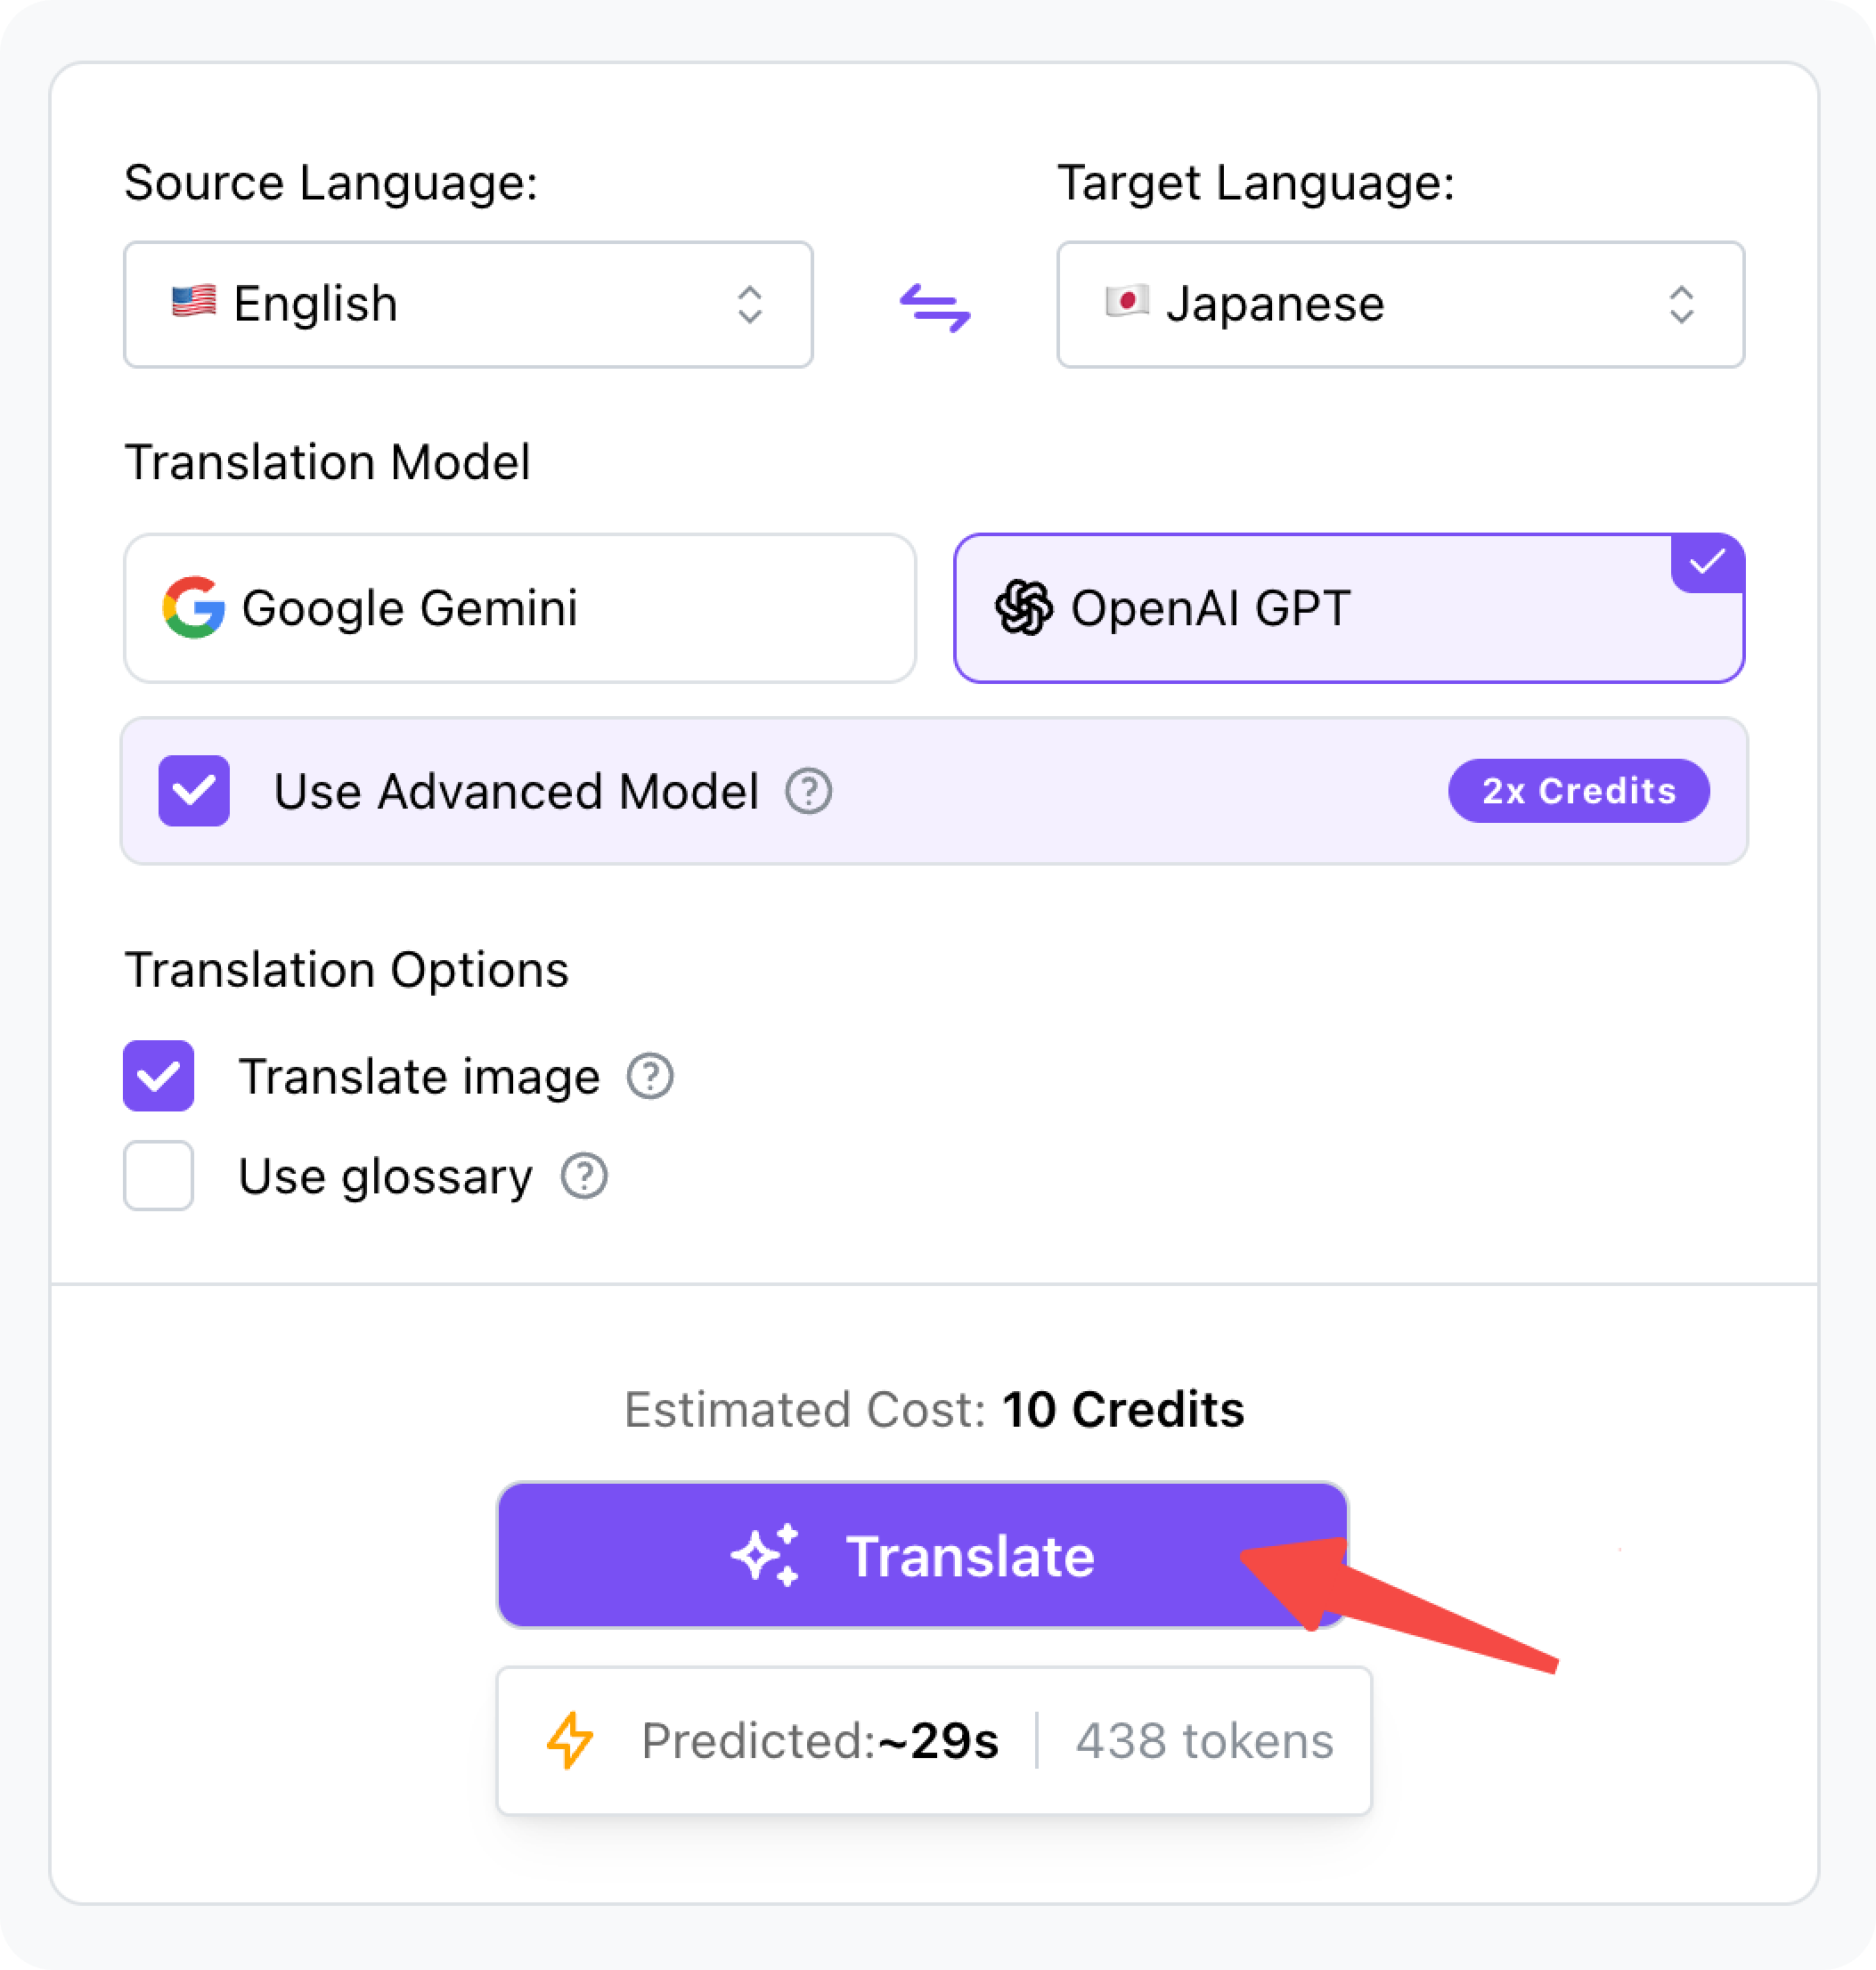Click the OpenAI logo icon
Screen dimensions: 1876x1970
[1023, 608]
